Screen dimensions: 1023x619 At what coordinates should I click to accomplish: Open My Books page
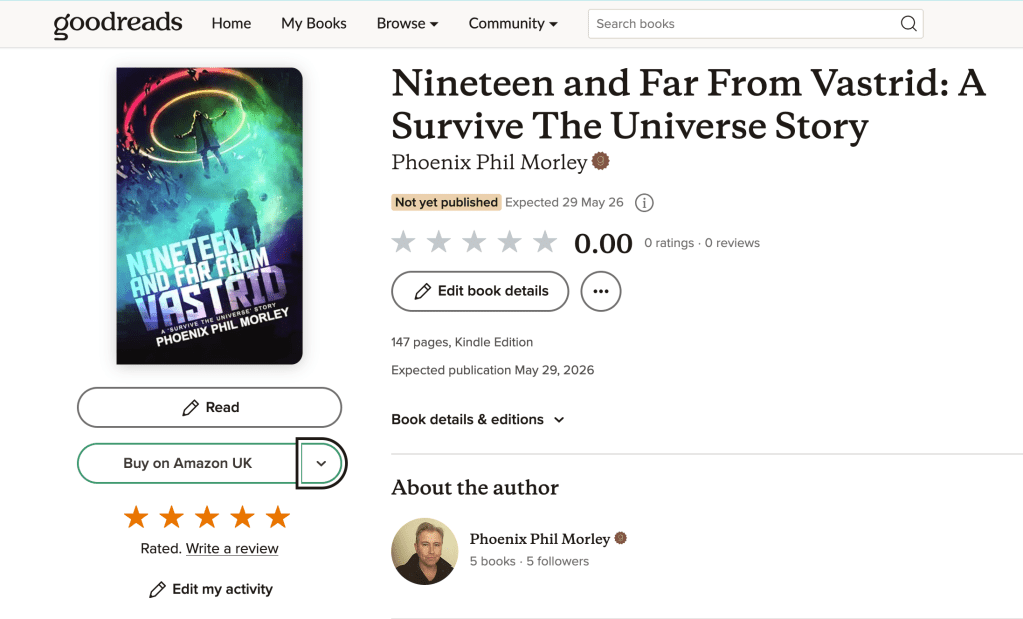(x=314, y=23)
